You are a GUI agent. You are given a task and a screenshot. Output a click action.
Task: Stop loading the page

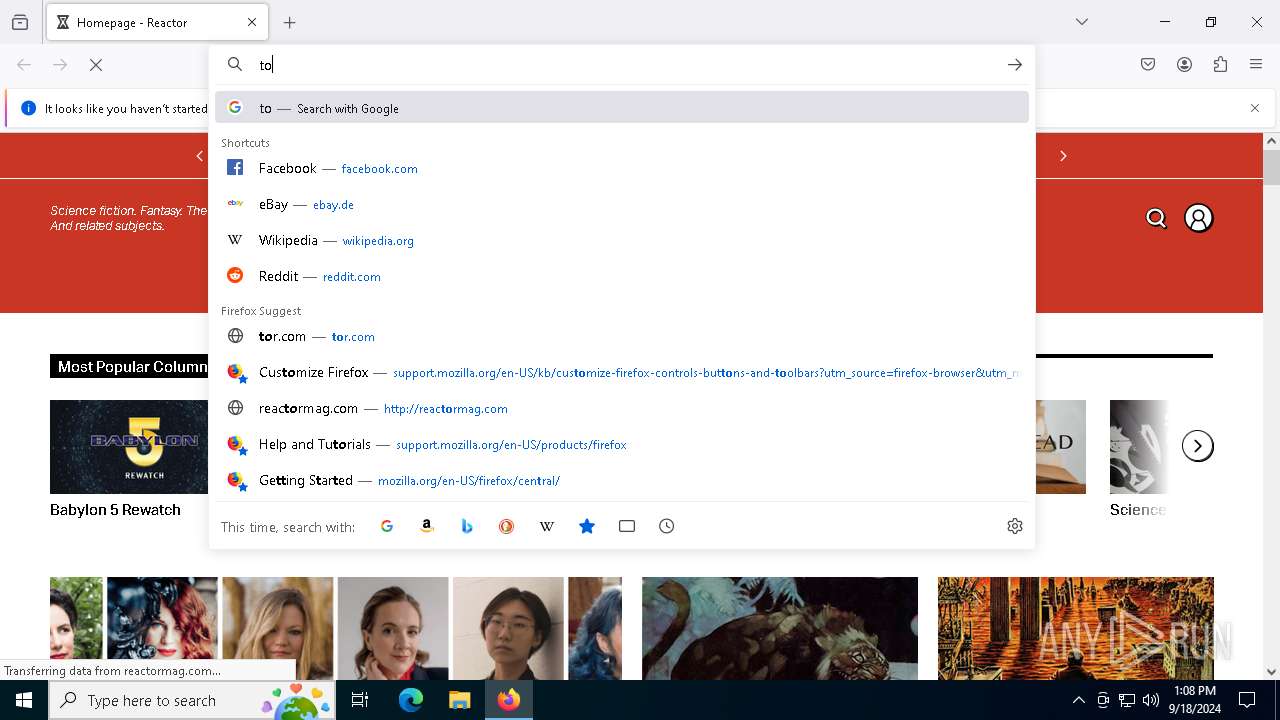pyautogui.click(x=96, y=65)
